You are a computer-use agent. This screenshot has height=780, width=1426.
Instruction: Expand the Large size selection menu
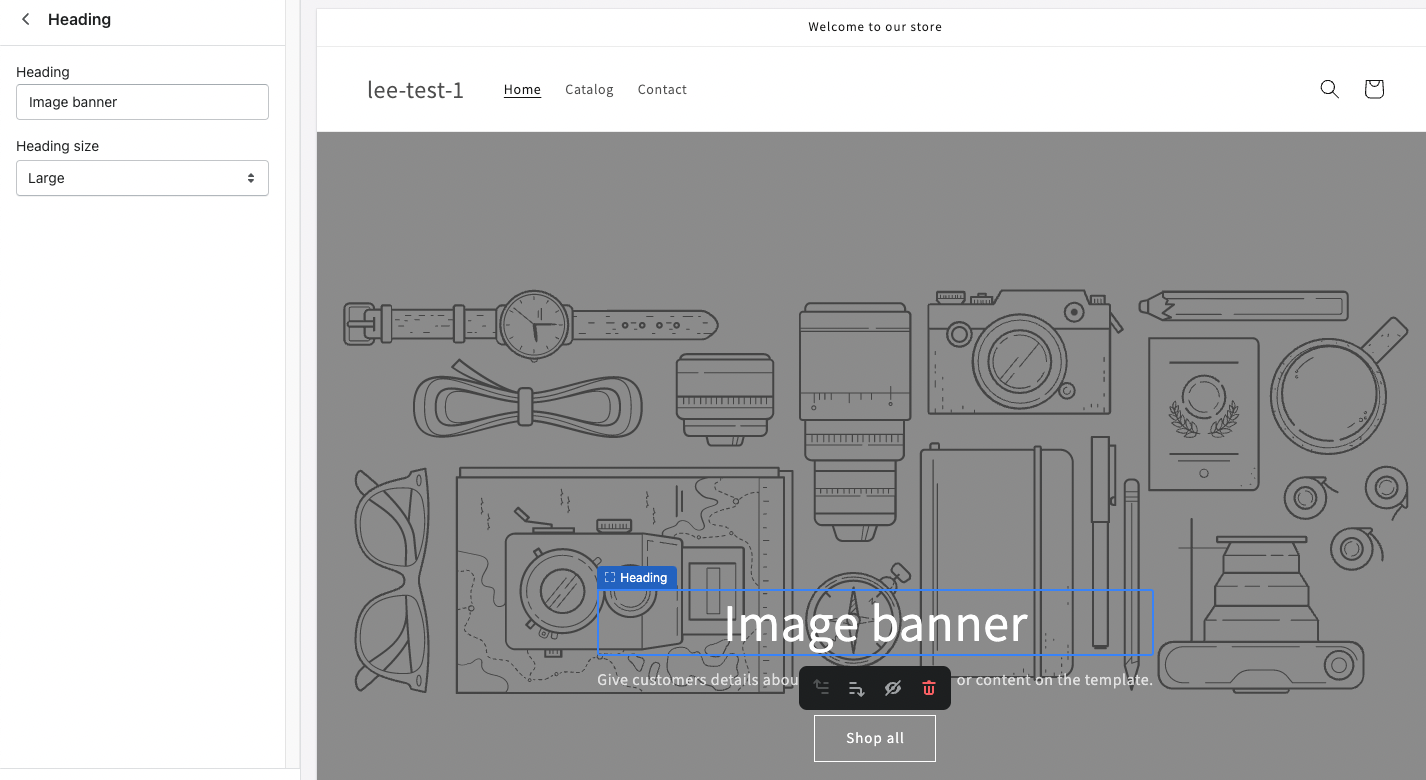[142, 178]
